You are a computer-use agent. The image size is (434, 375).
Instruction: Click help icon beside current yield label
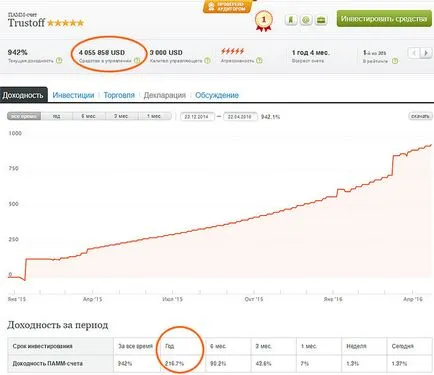pyautogui.click(x=59, y=61)
